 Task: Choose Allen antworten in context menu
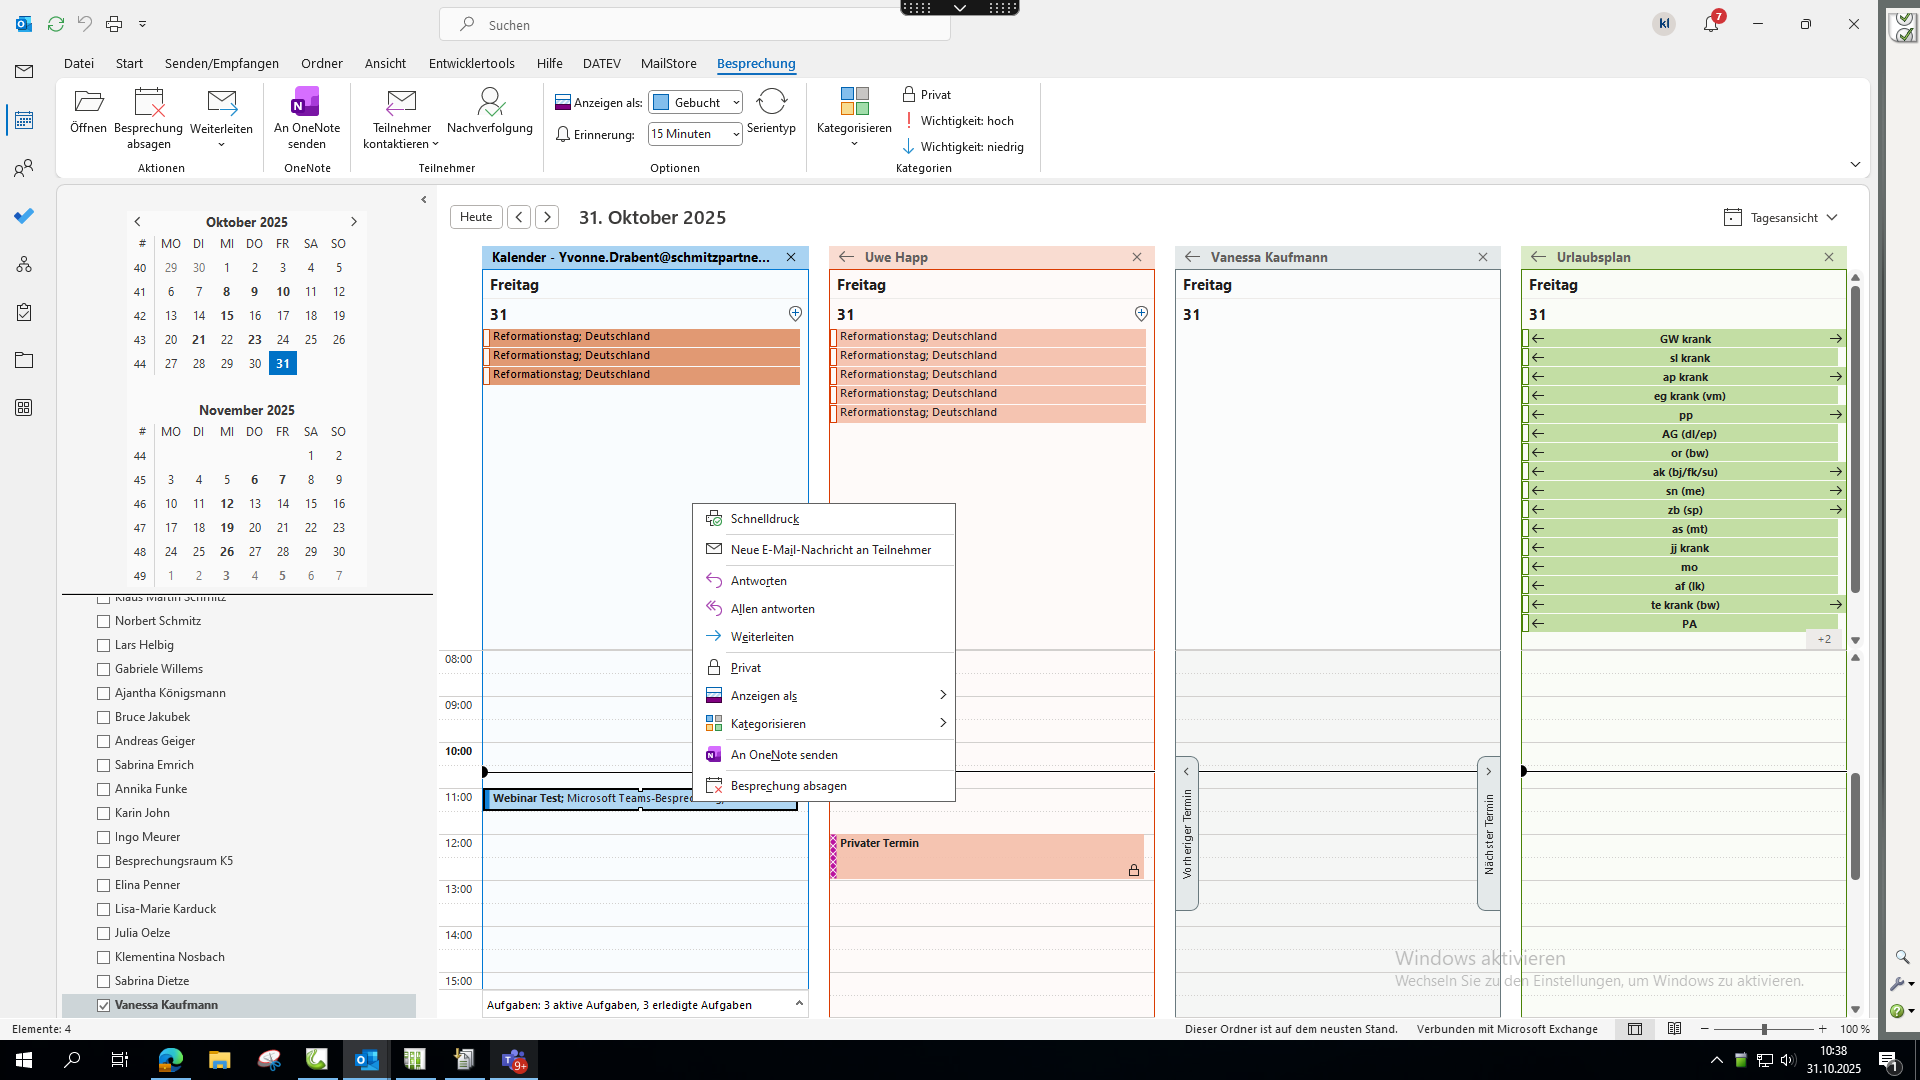(772, 609)
